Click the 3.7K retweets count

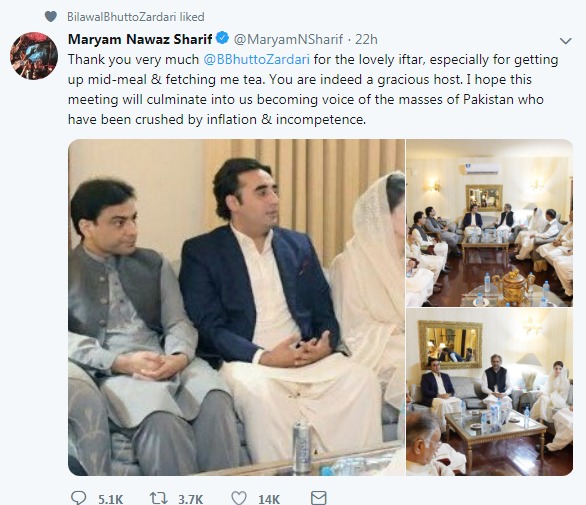[x=191, y=499]
